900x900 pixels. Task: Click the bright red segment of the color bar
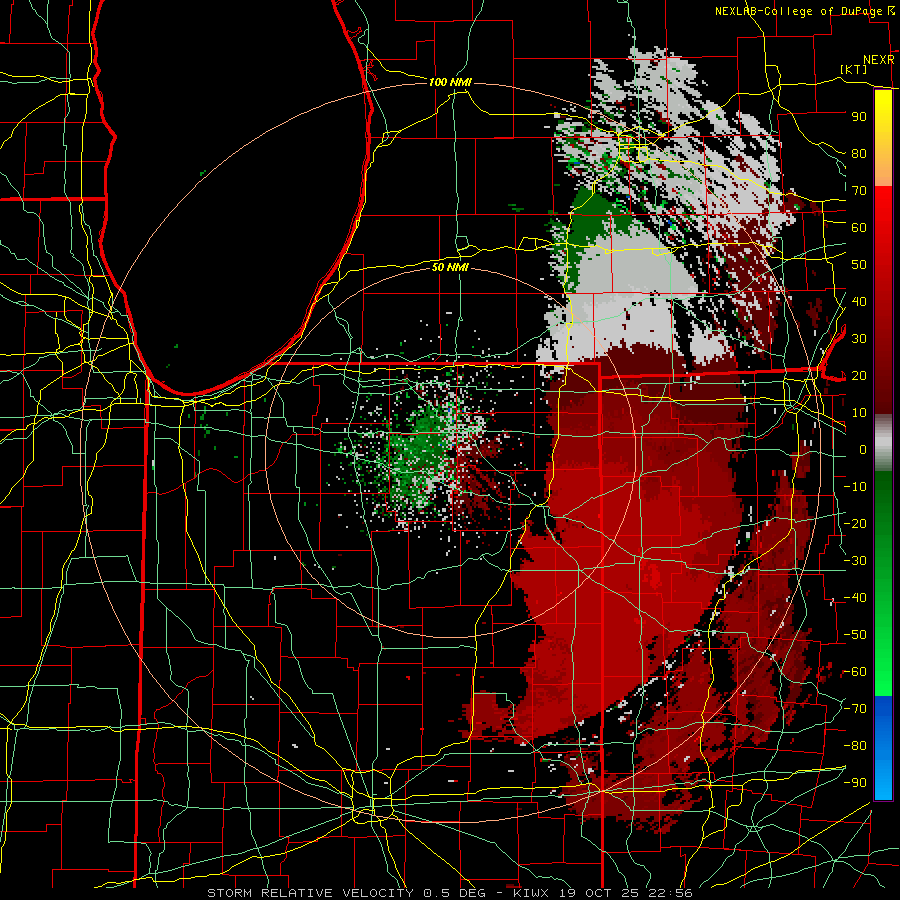(x=883, y=224)
